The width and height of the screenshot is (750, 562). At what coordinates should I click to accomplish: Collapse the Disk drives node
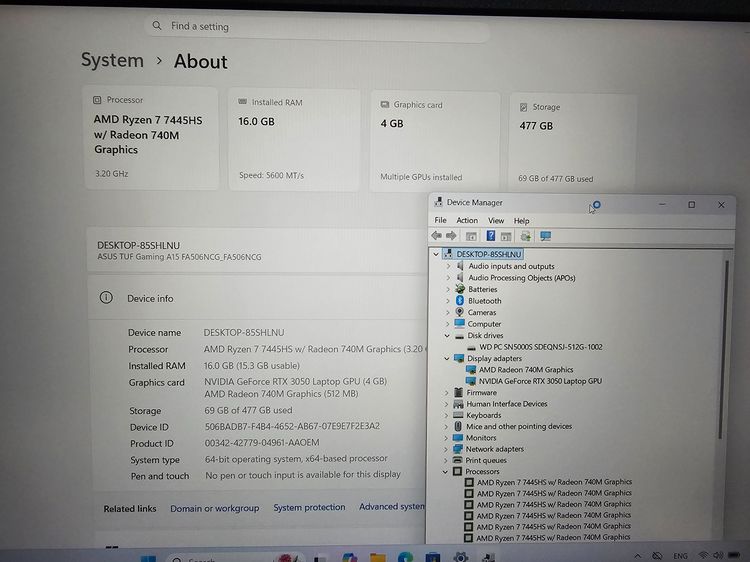(x=447, y=335)
